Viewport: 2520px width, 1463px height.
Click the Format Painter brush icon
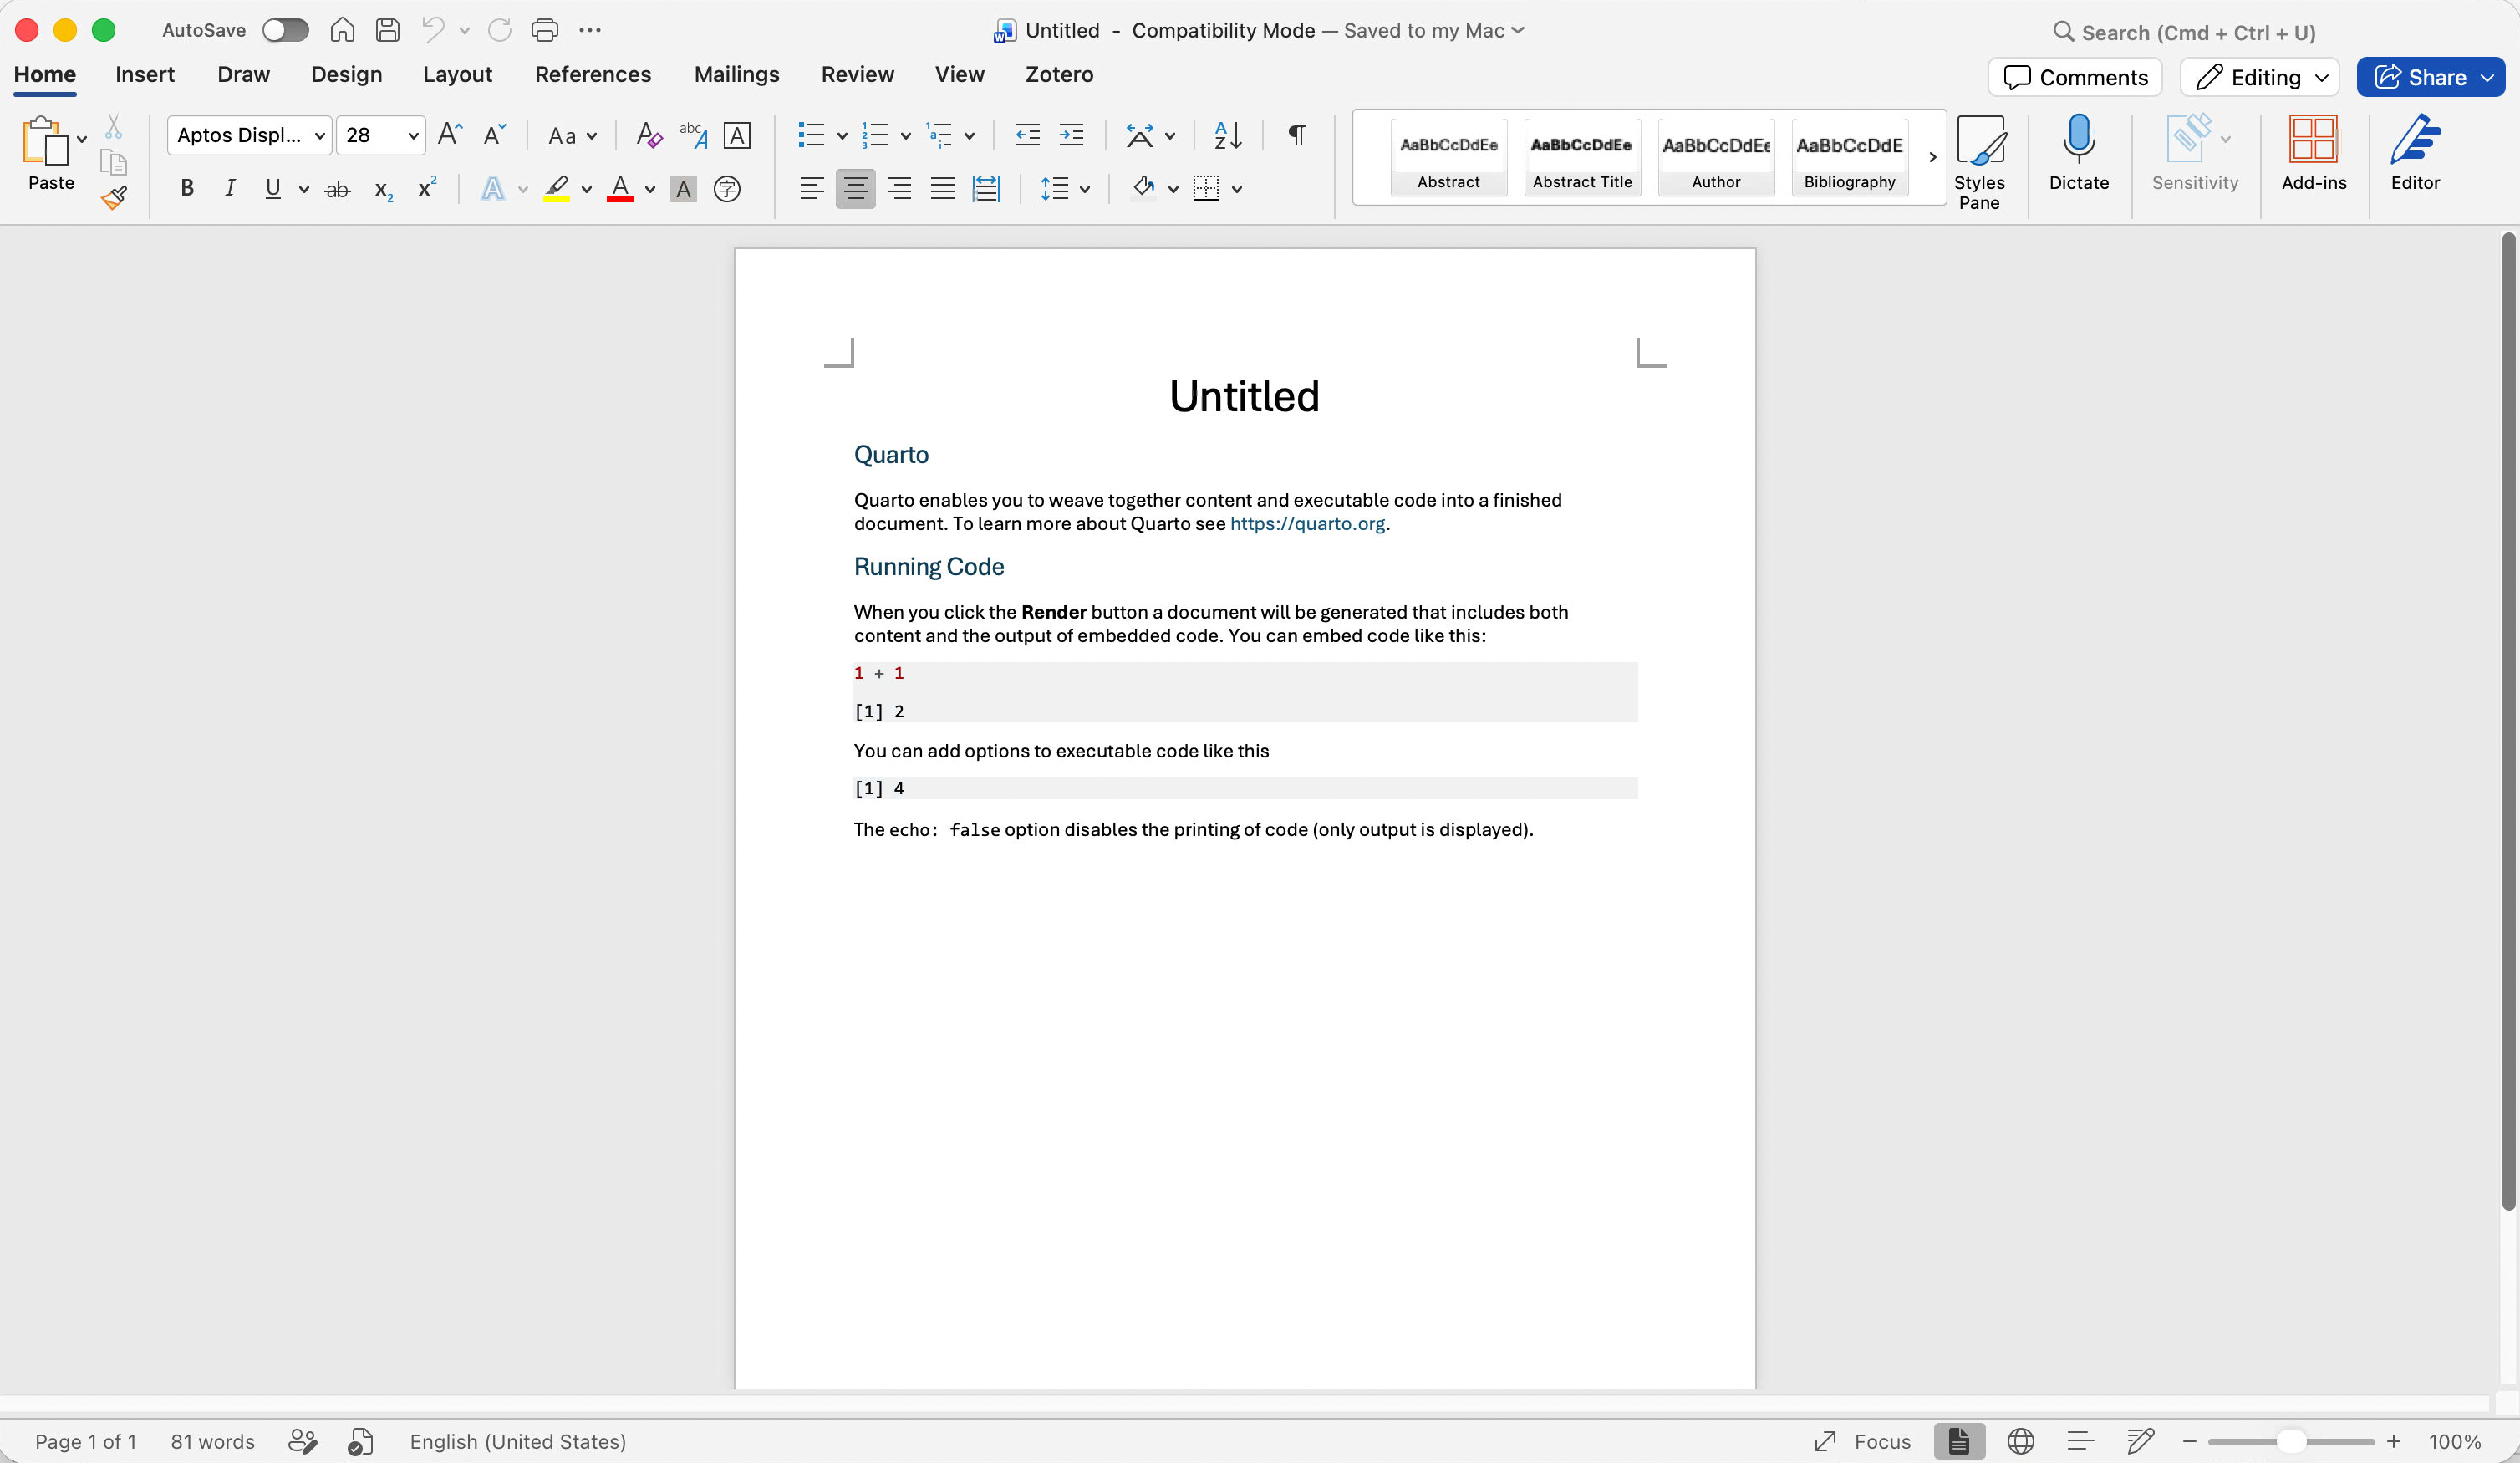114,198
